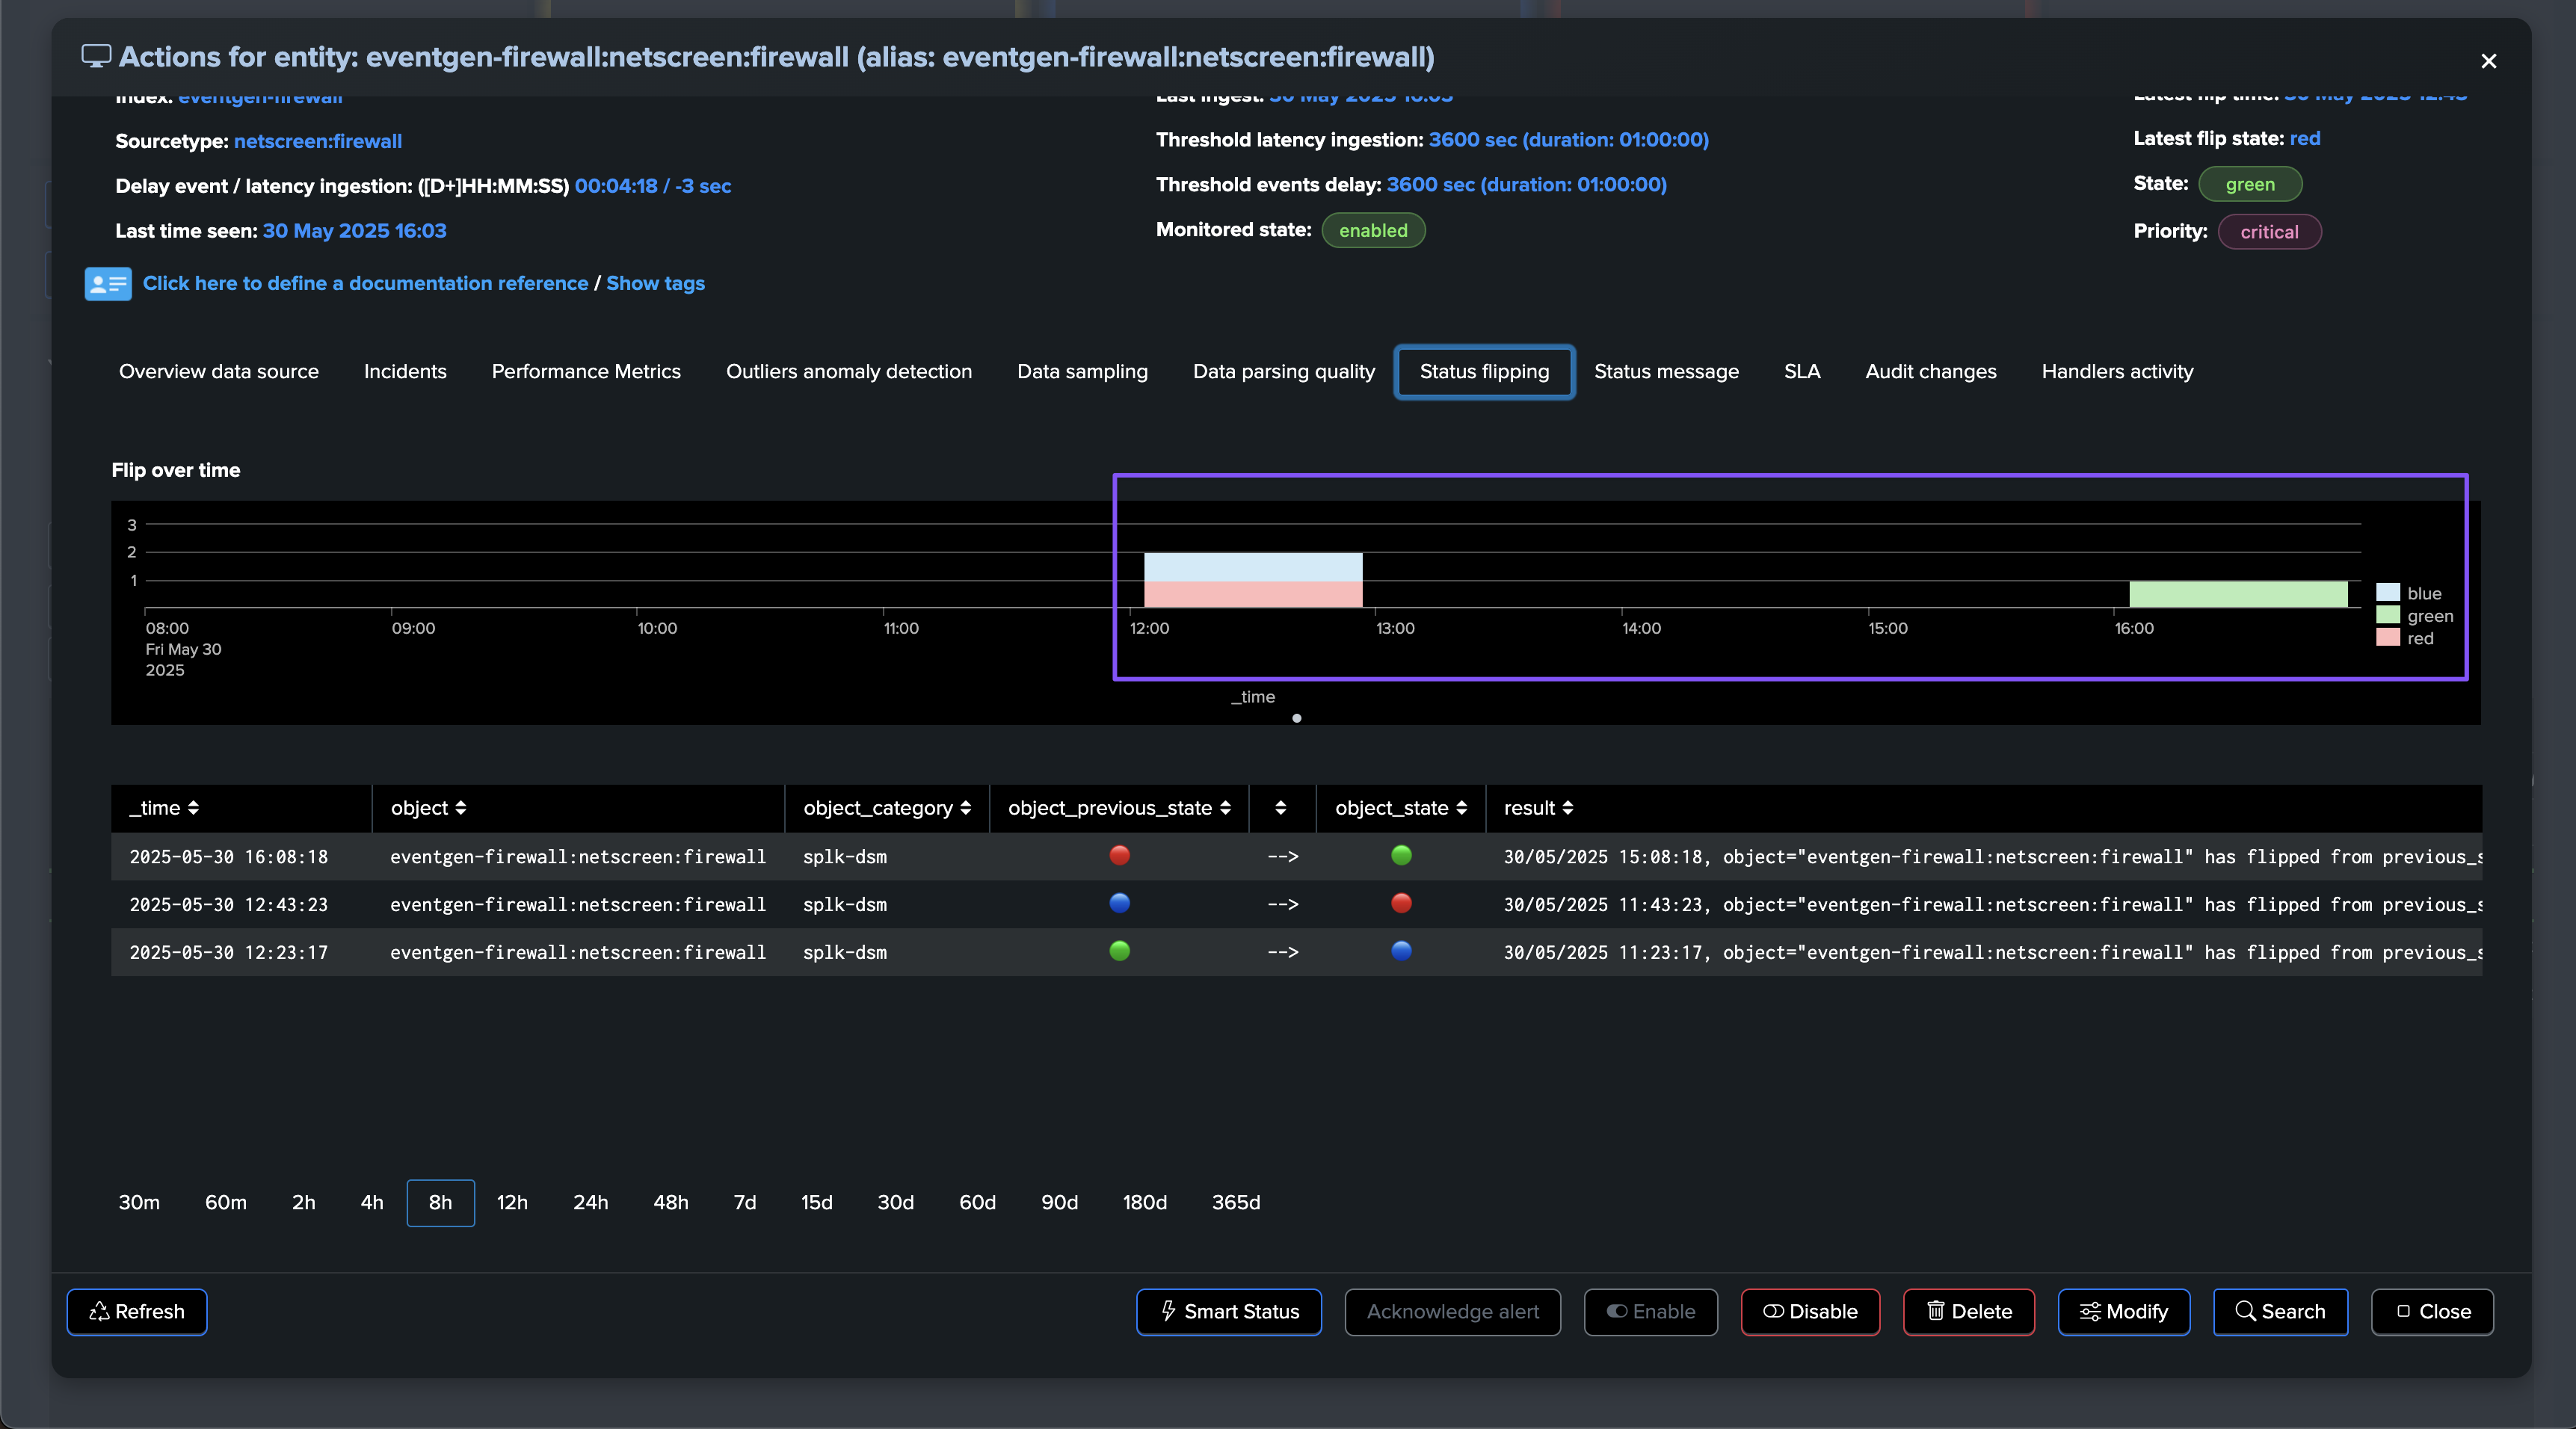The image size is (2576, 1429).
Task: Click the Show tags link
Action: 655,283
